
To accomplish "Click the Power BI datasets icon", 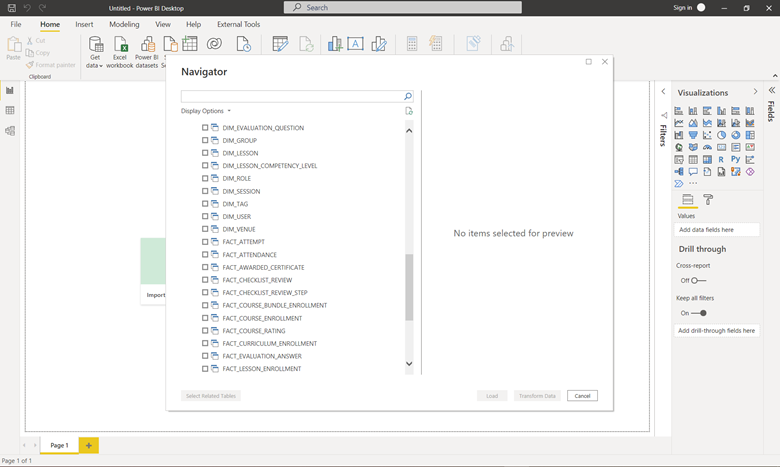I will coord(147,44).
